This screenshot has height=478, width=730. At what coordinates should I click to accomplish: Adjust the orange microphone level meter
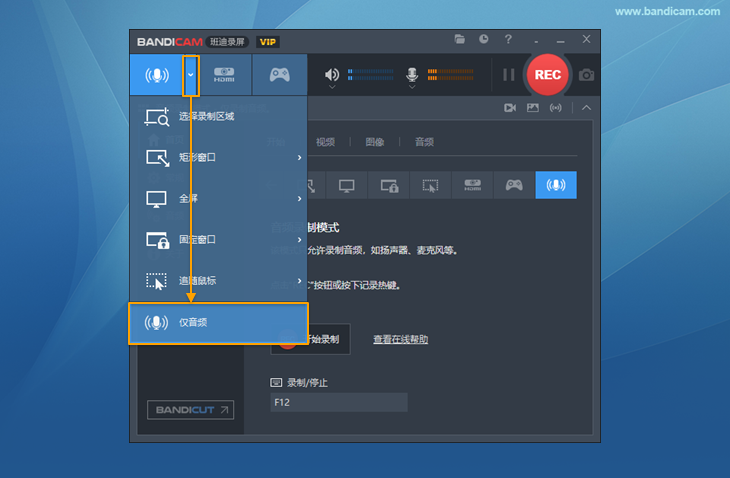point(451,74)
